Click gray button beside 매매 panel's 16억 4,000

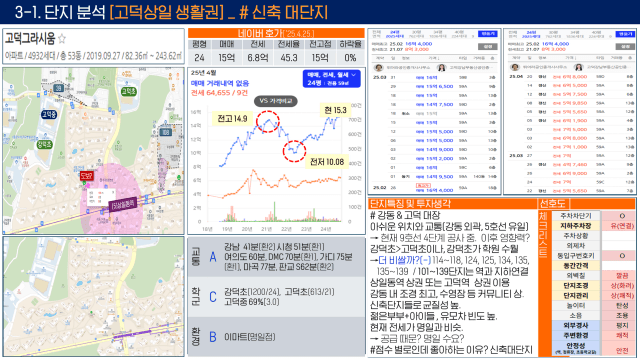coord(488,47)
